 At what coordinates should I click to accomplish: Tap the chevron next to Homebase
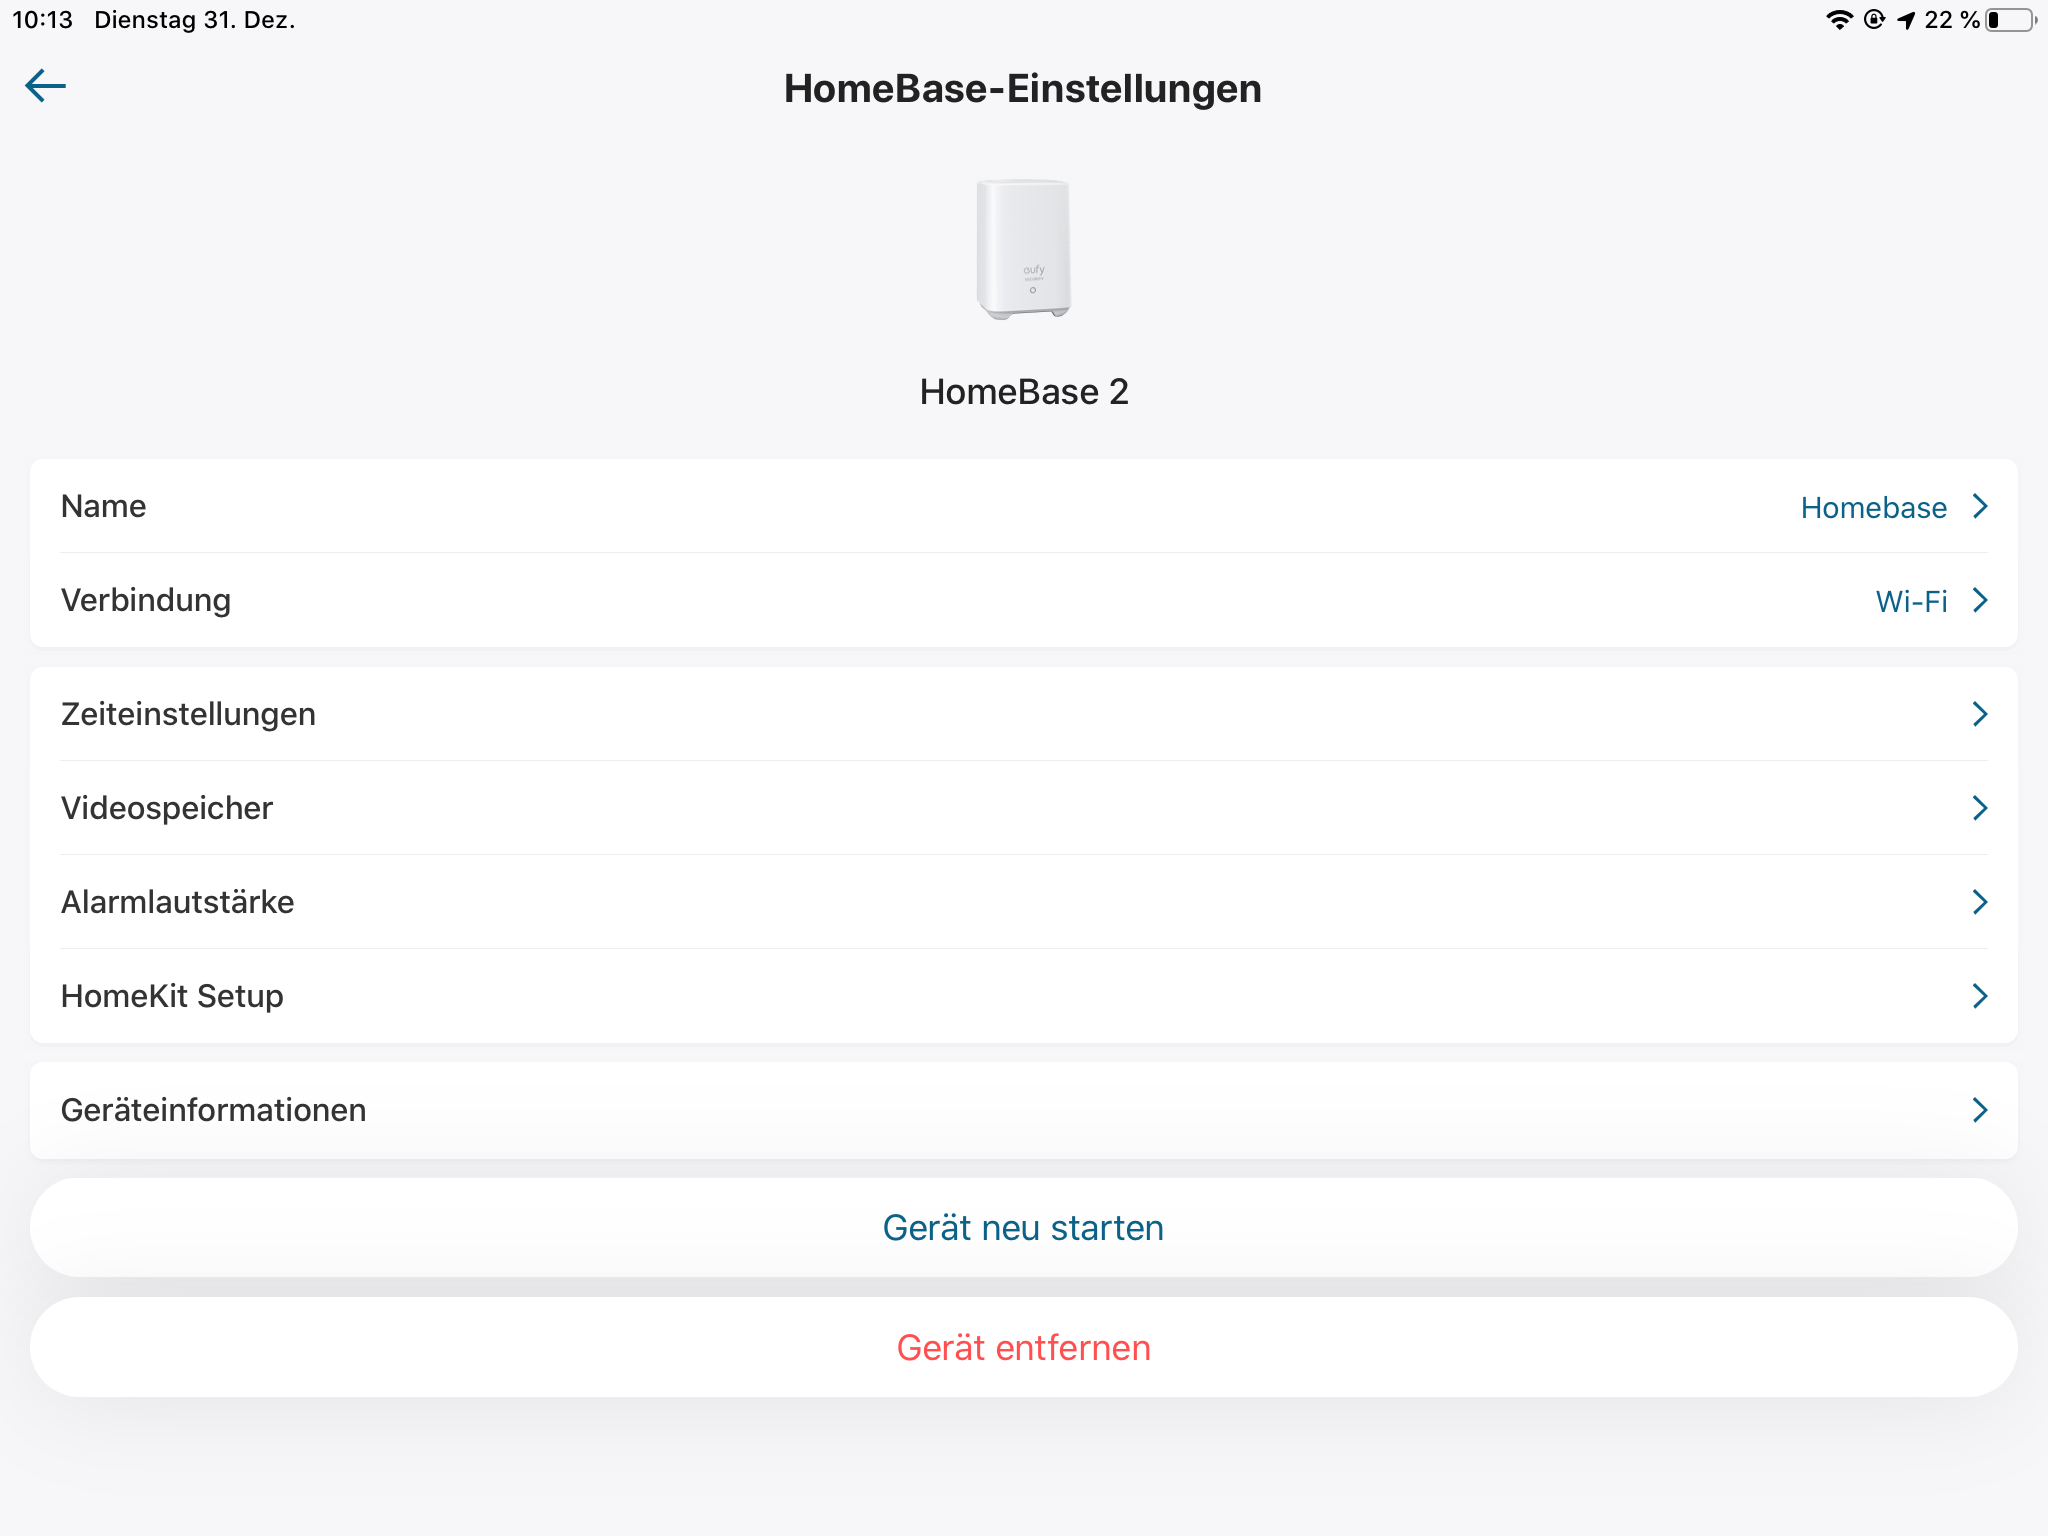tap(1980, 506)
